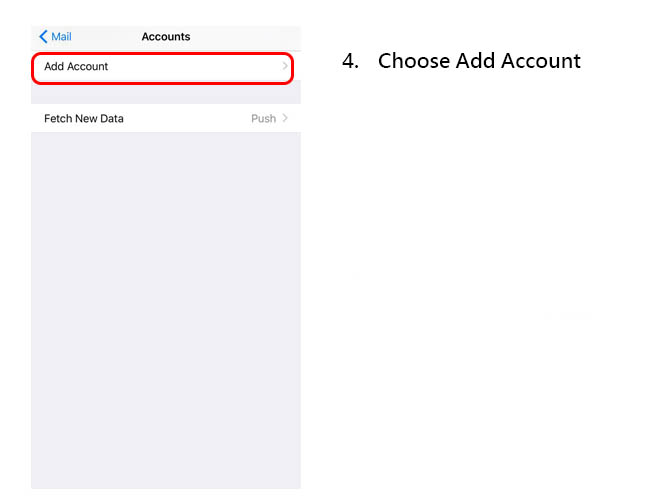Tap the 'Fetch New Data' text label
647x500 pixels.
click(84, 119)
